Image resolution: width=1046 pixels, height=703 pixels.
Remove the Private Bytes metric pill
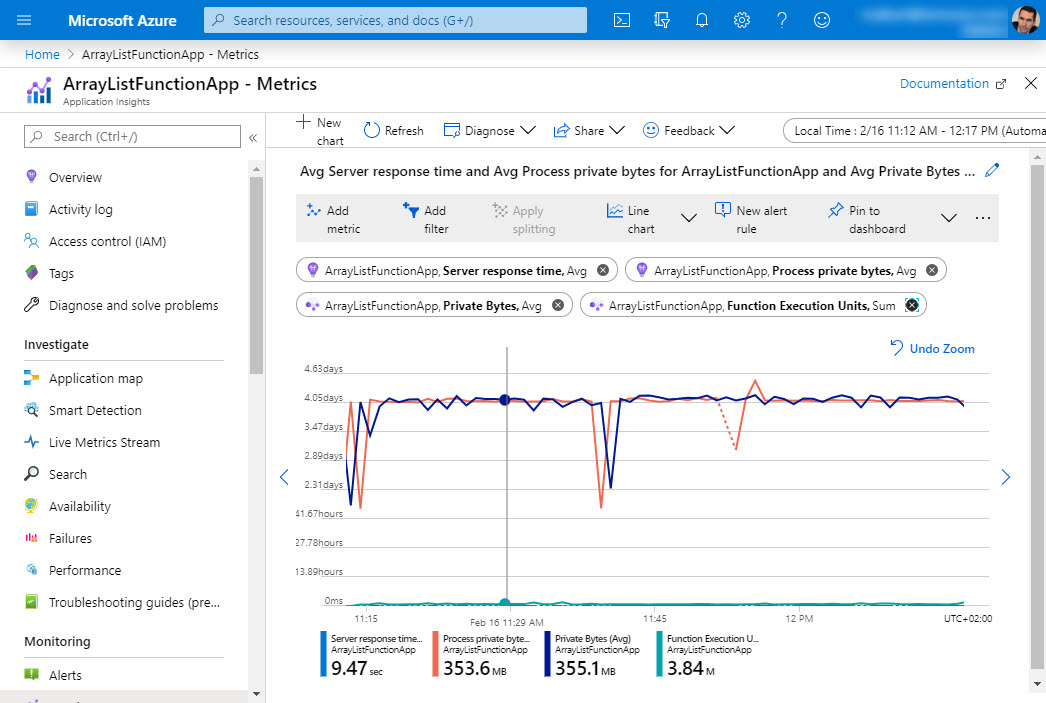pos(558,305)
